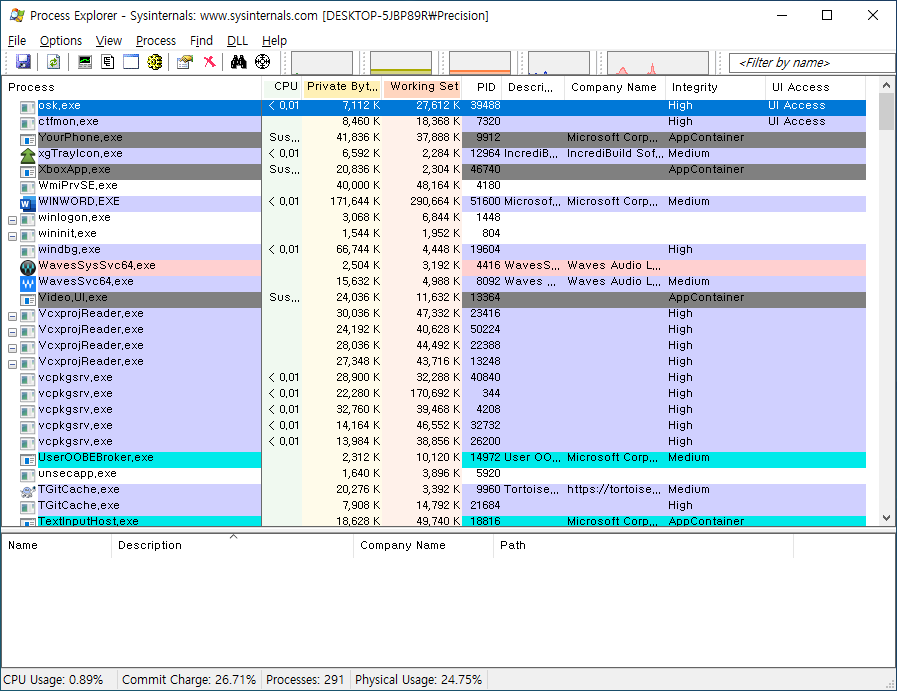Sort by the Process column header

coord(132,87)
